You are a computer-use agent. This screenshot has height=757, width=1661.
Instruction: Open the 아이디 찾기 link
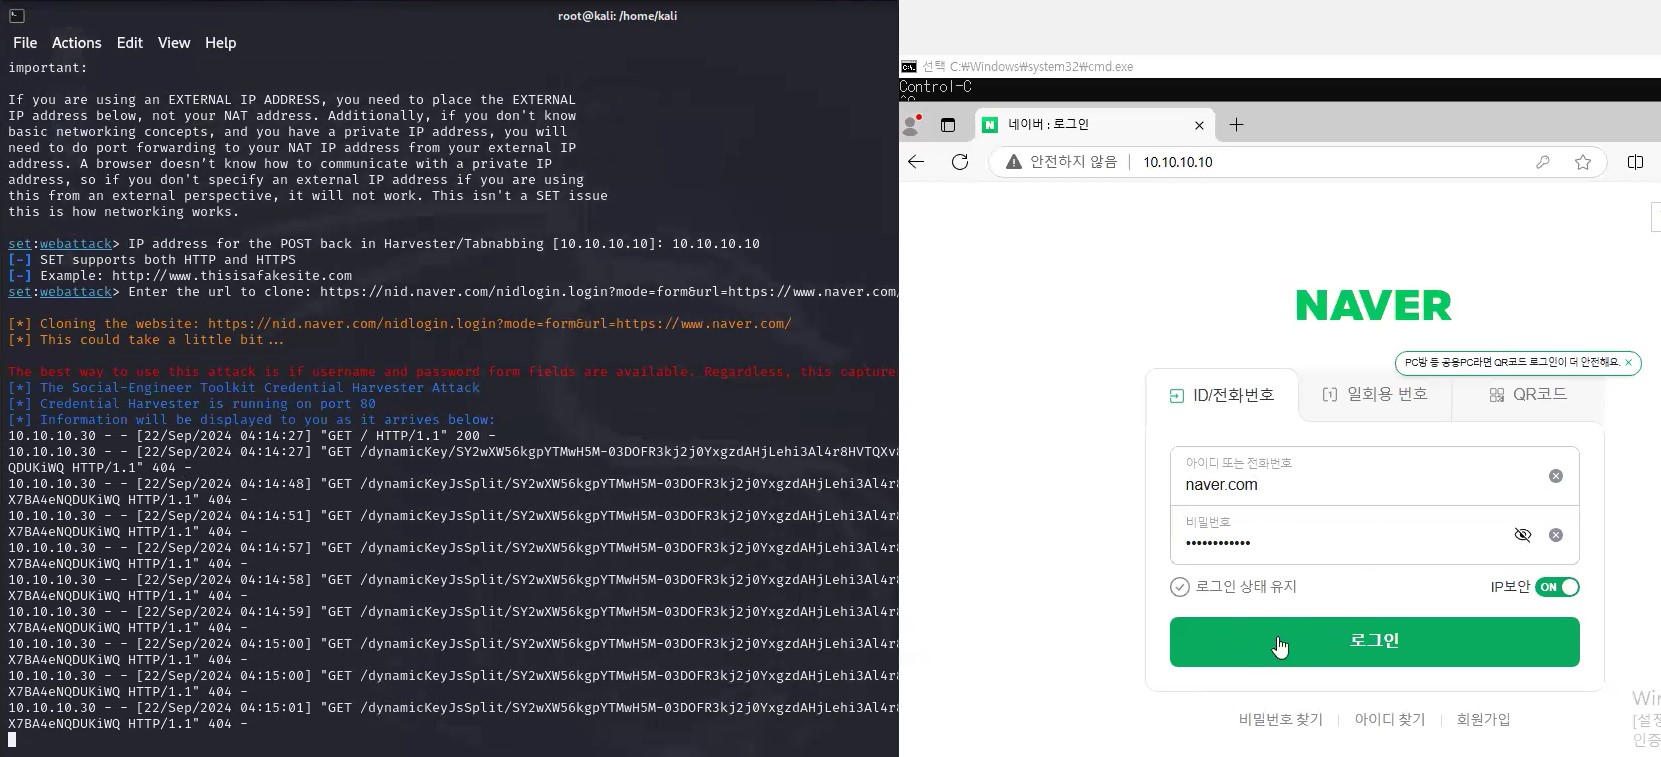(x=1390, y=720)
